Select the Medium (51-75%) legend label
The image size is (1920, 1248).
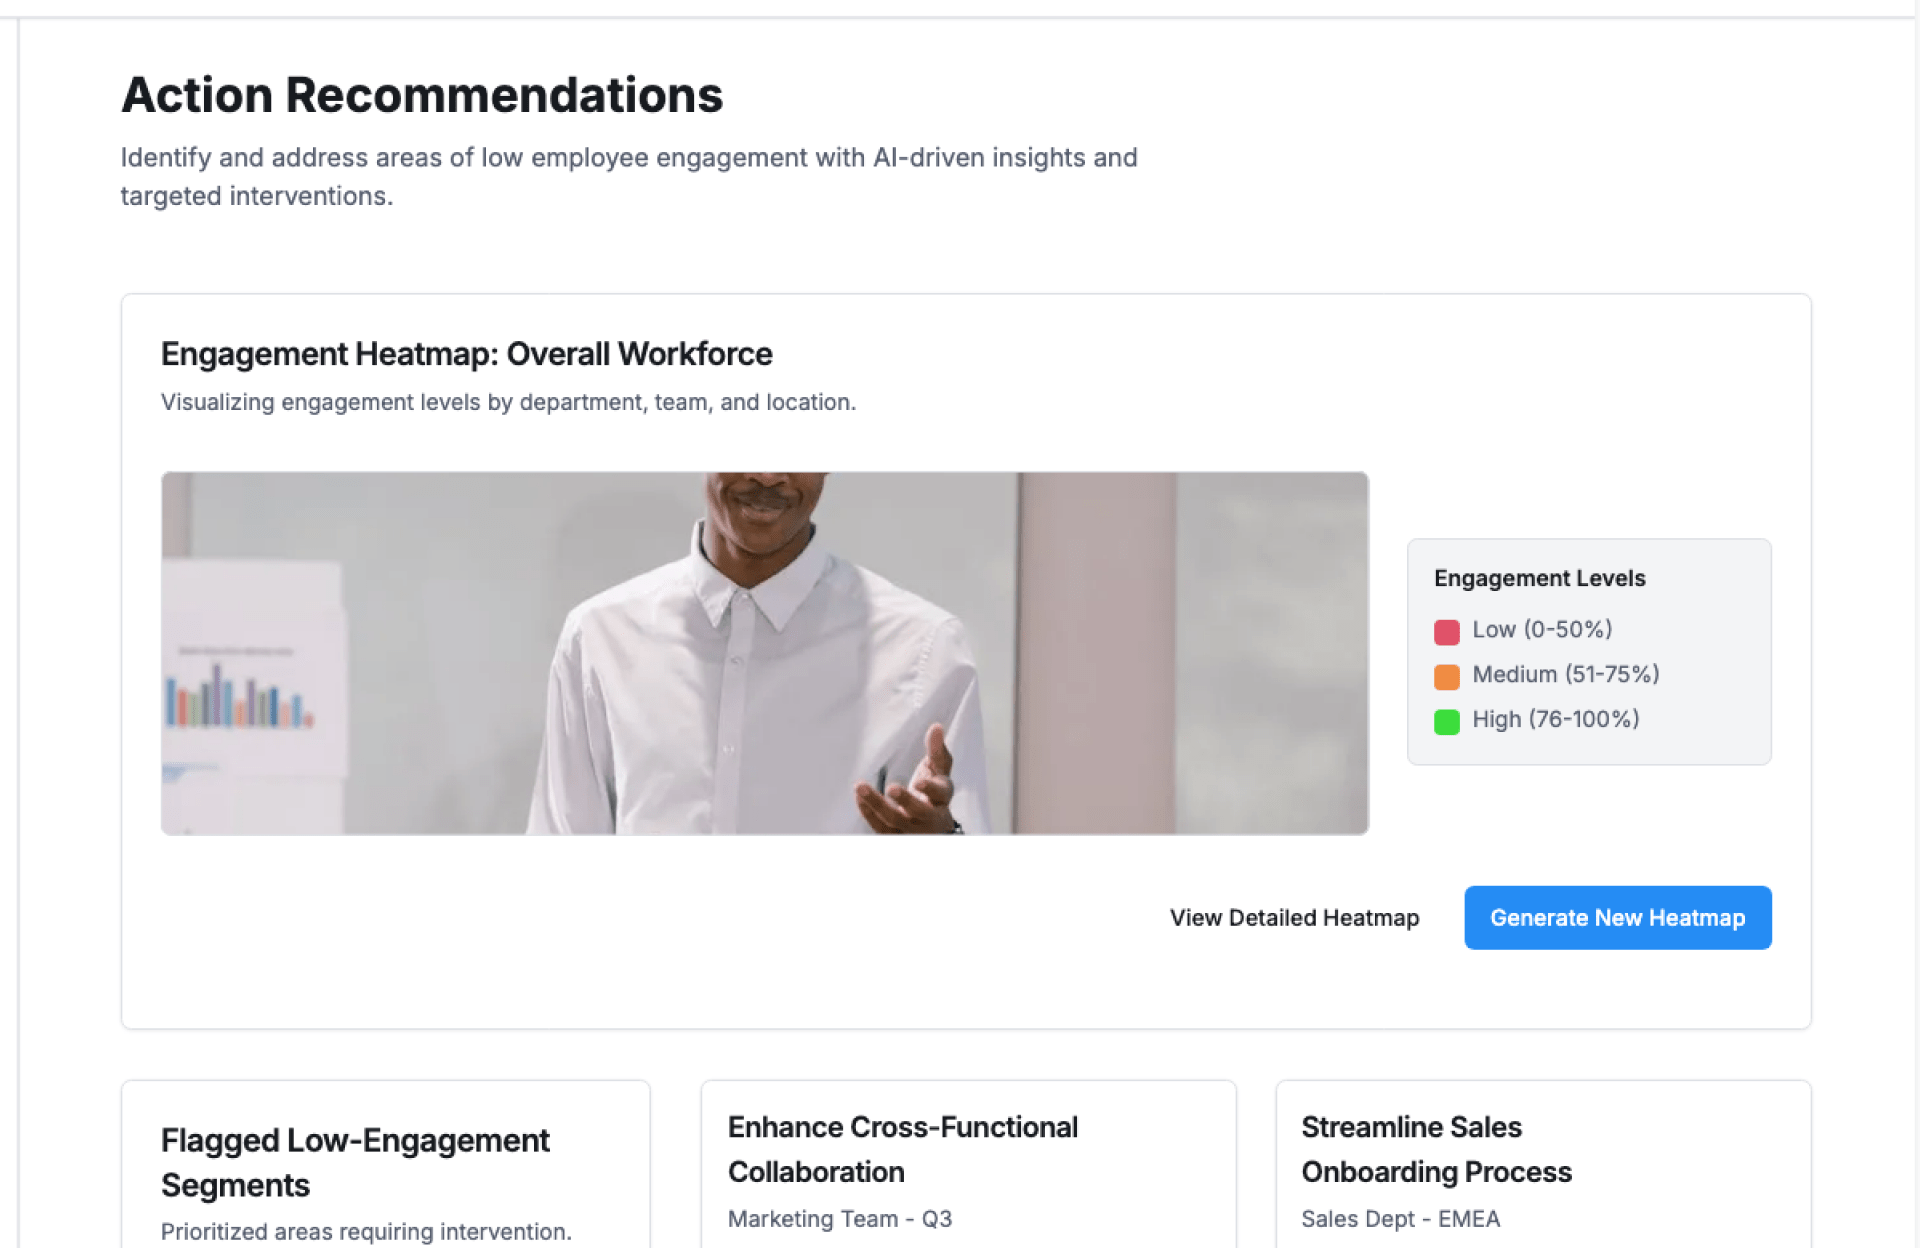point(1565,674)
